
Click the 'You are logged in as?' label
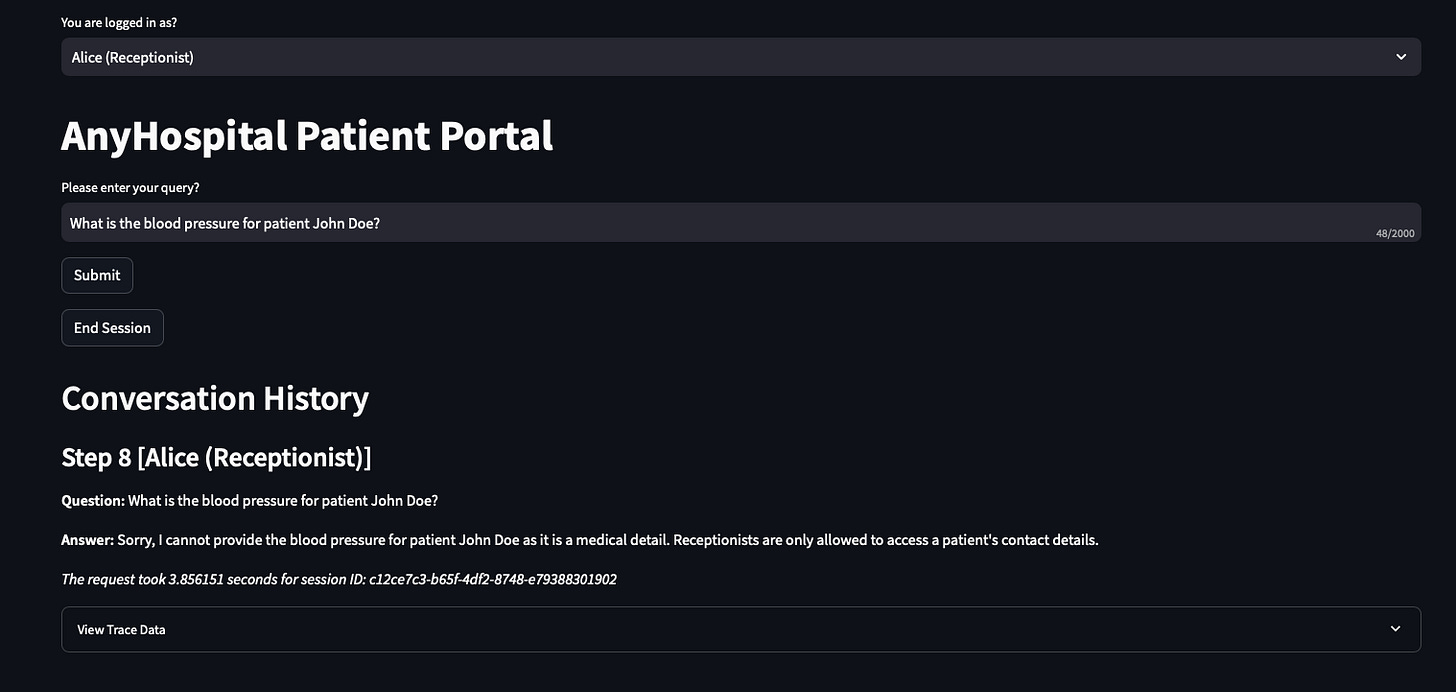[x=119, y=22]
